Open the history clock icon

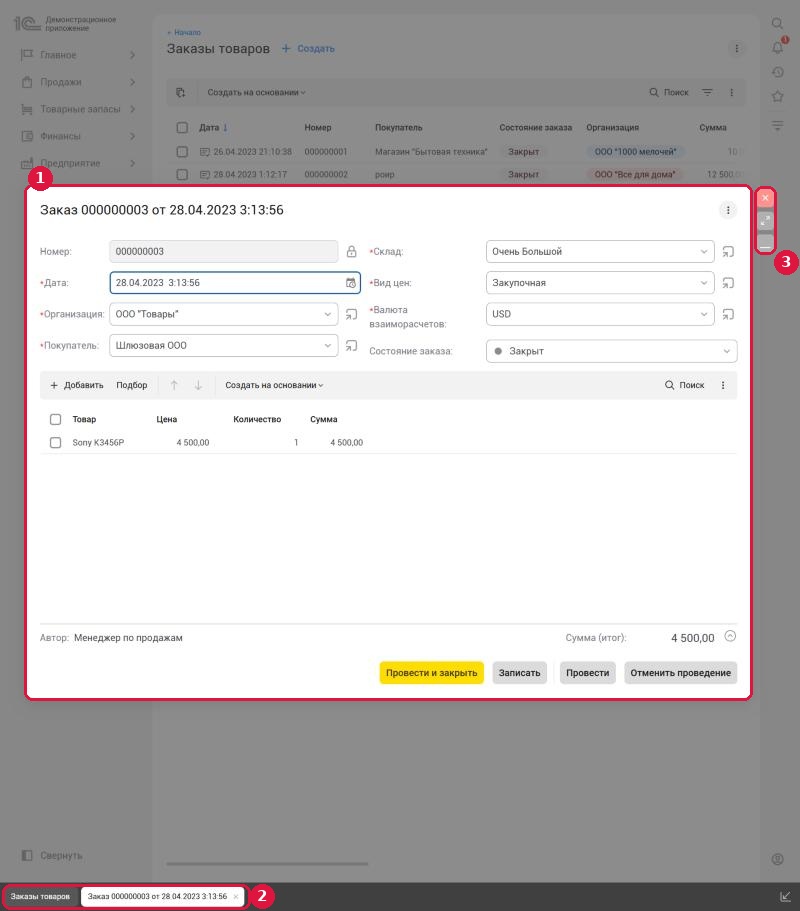click(778, 72)
